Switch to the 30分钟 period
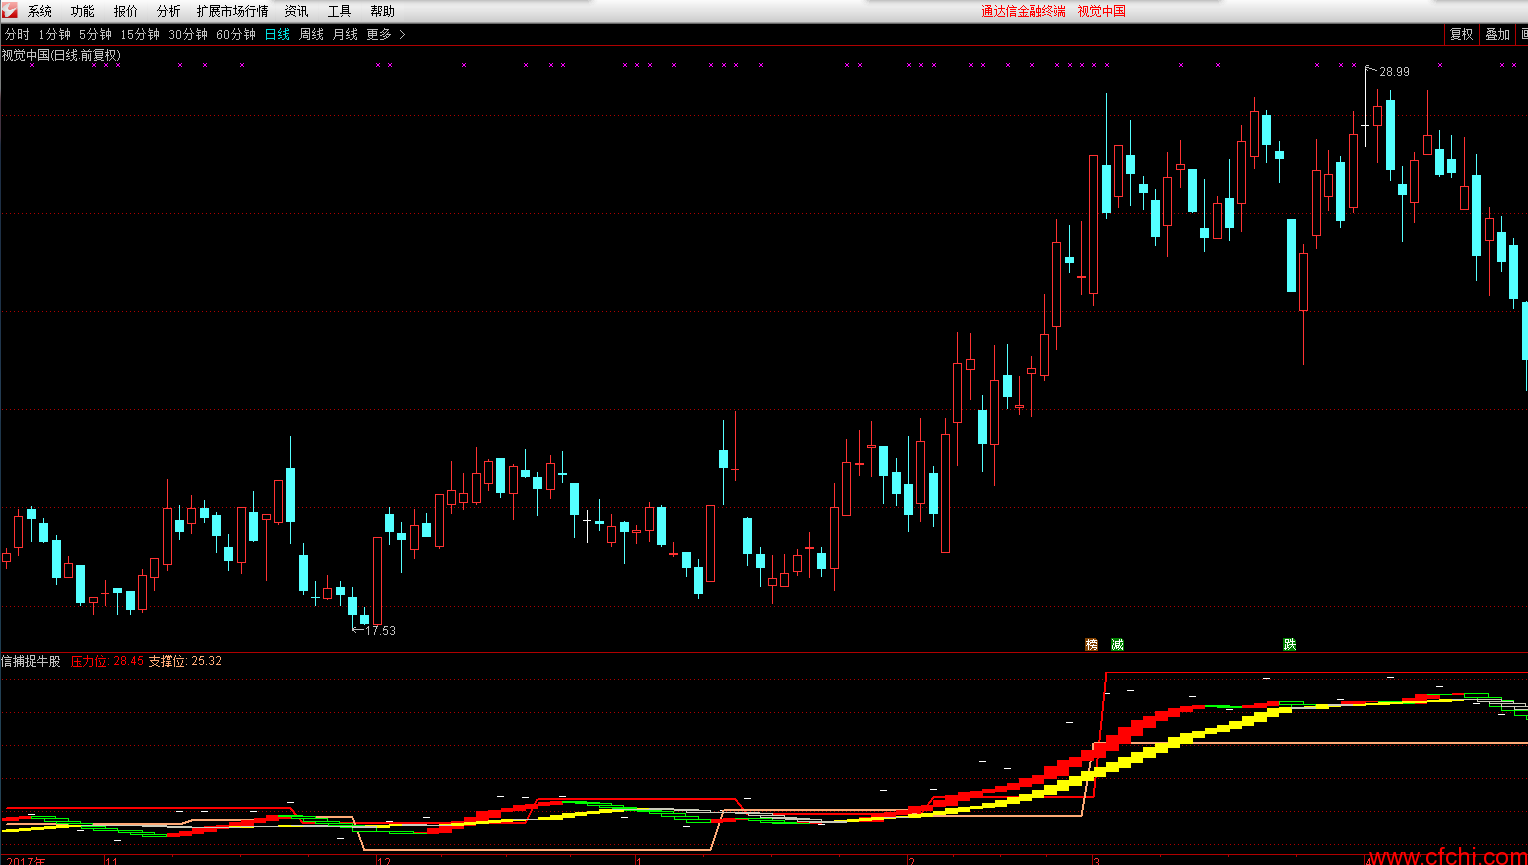1528x865 pixels. click(x=188, y=34)
